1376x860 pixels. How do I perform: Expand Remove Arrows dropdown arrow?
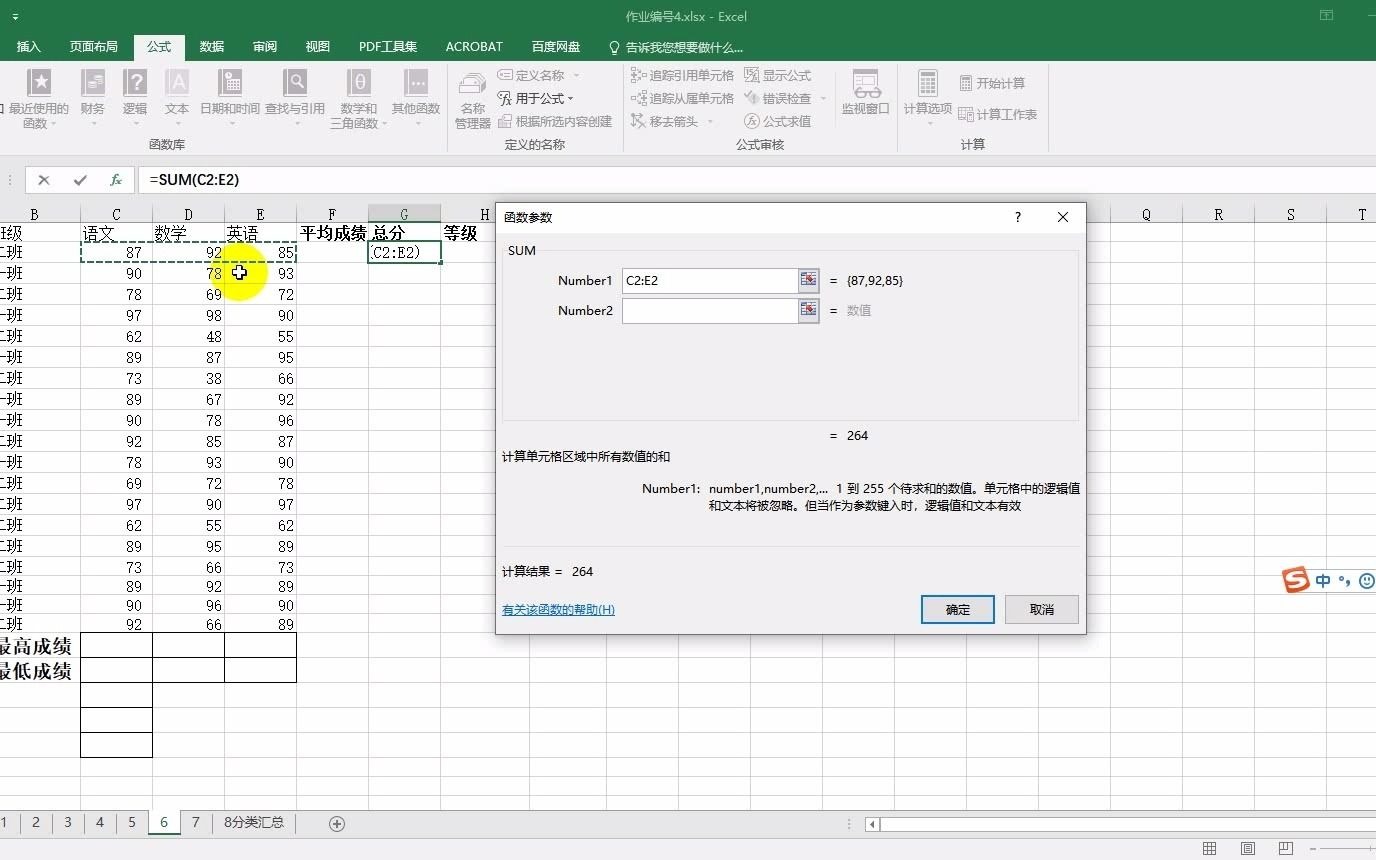(x=711, y=121)
